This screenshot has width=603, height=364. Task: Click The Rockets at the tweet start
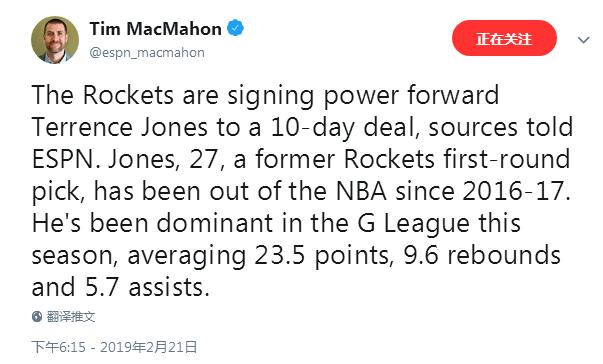(x=103, y=95)
